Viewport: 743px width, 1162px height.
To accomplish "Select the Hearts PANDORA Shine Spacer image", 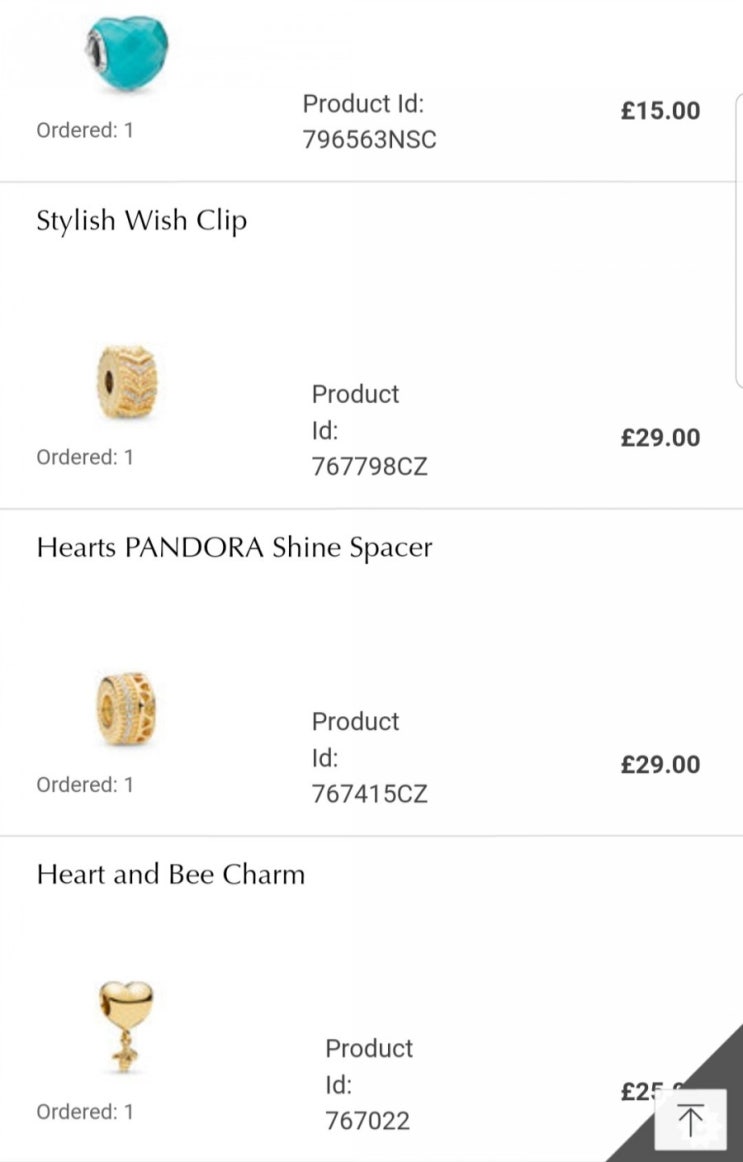I will 126,709.
